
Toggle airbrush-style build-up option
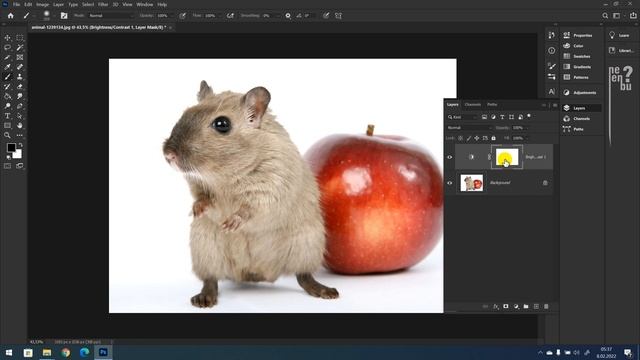(x=231, y=16)
